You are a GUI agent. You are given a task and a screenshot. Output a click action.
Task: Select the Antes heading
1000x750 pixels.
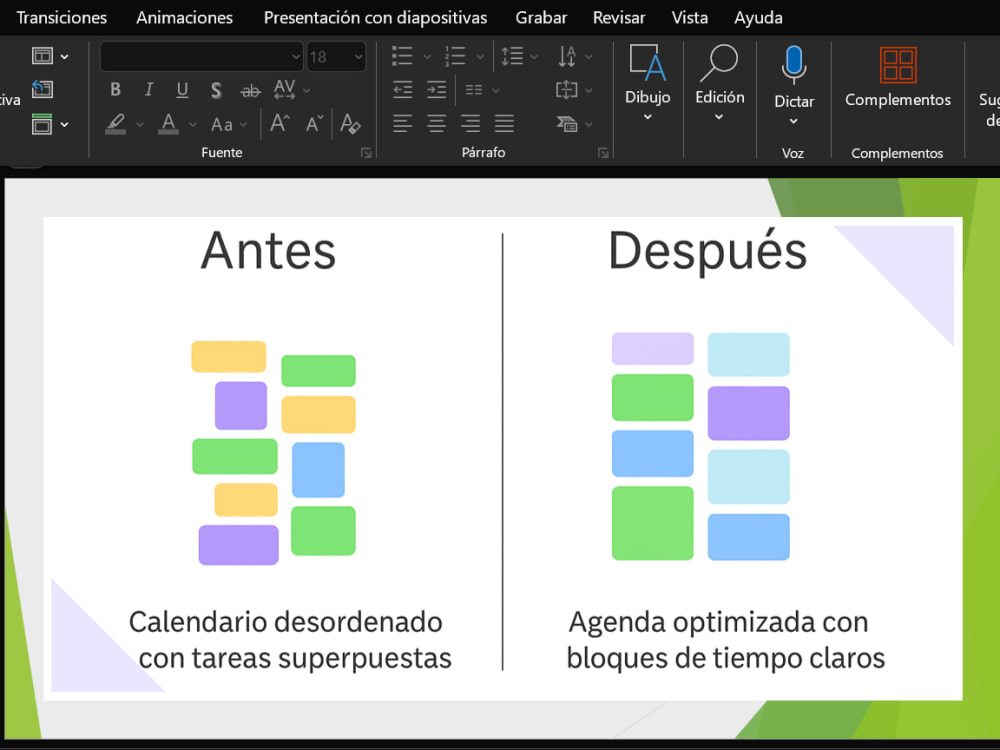pyautogui.click(x=268, y=251)
